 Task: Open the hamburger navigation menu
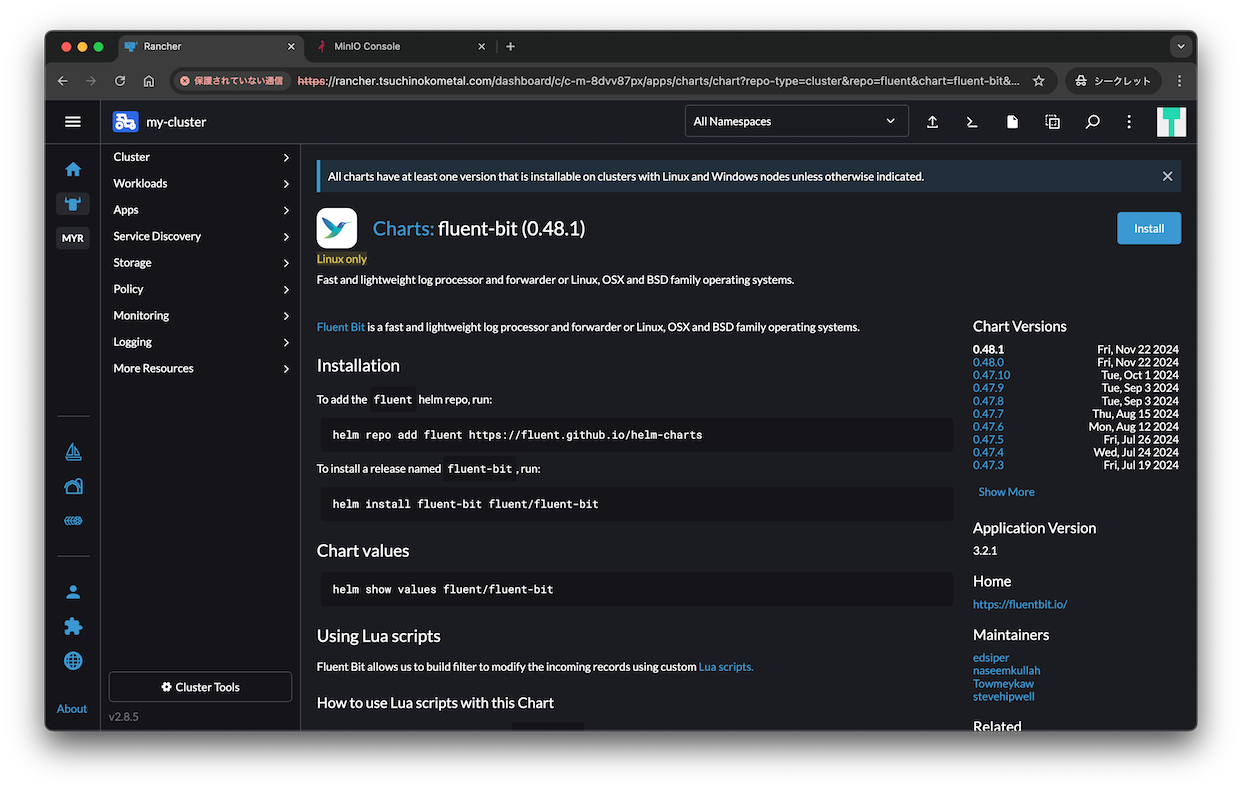click(72, 122)
